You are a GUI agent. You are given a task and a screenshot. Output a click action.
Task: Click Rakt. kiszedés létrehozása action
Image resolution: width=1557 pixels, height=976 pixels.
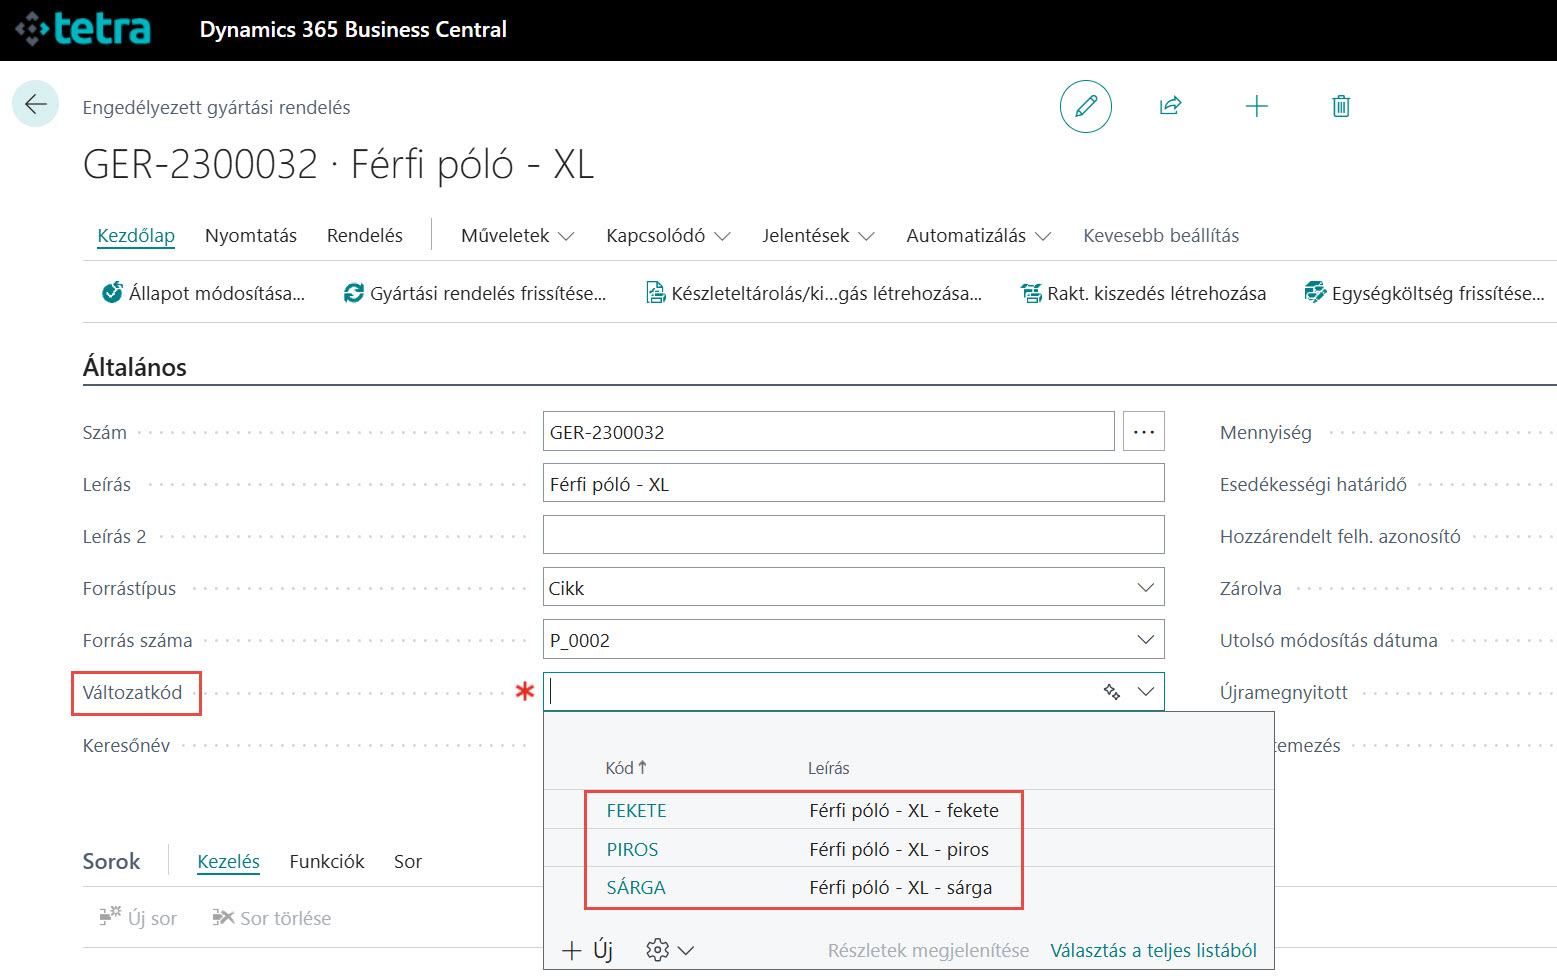click(1143, 293)
